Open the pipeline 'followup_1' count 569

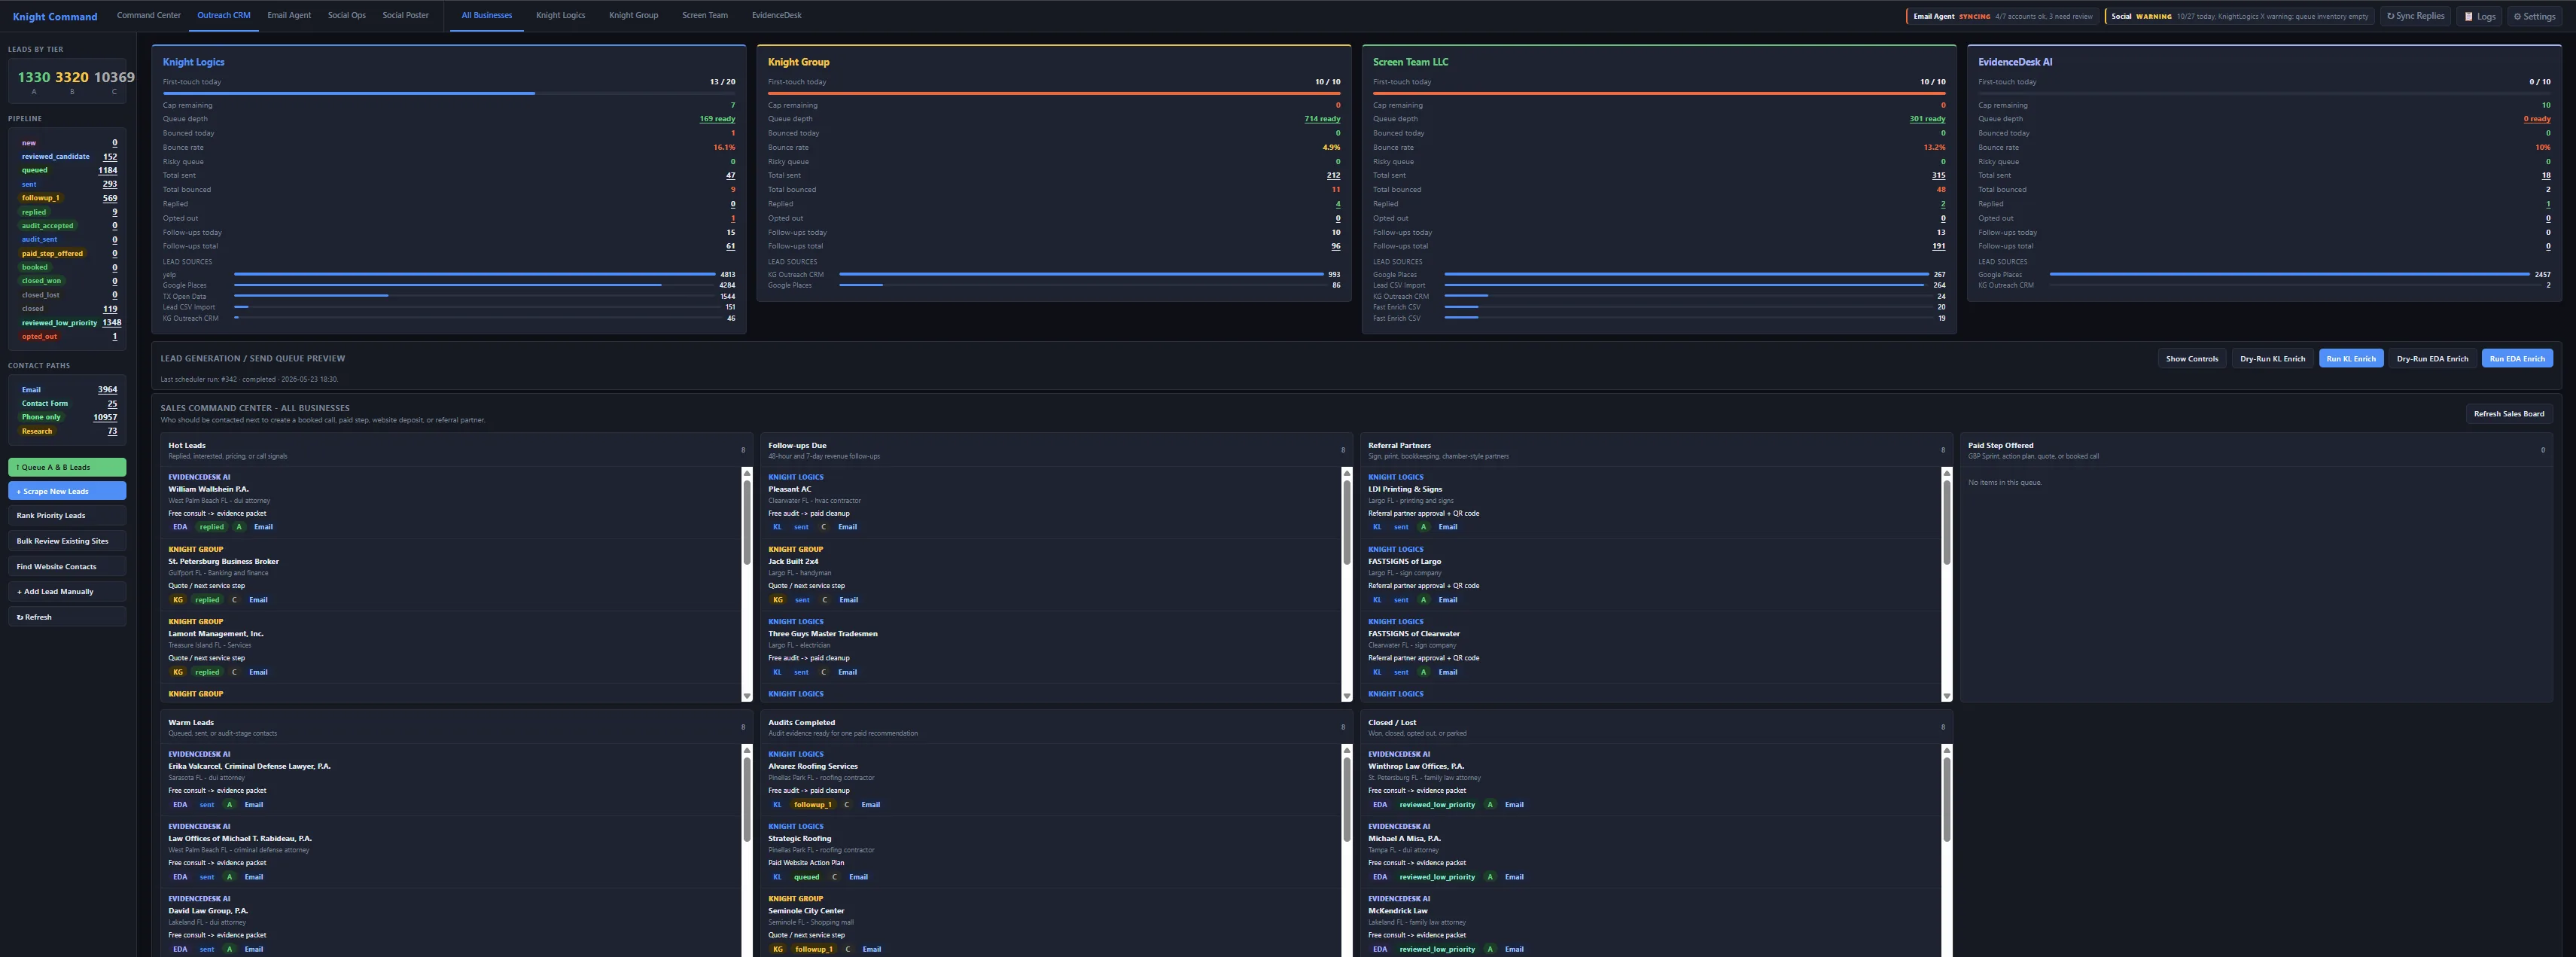pyautogui.click(x=110, y=198)
